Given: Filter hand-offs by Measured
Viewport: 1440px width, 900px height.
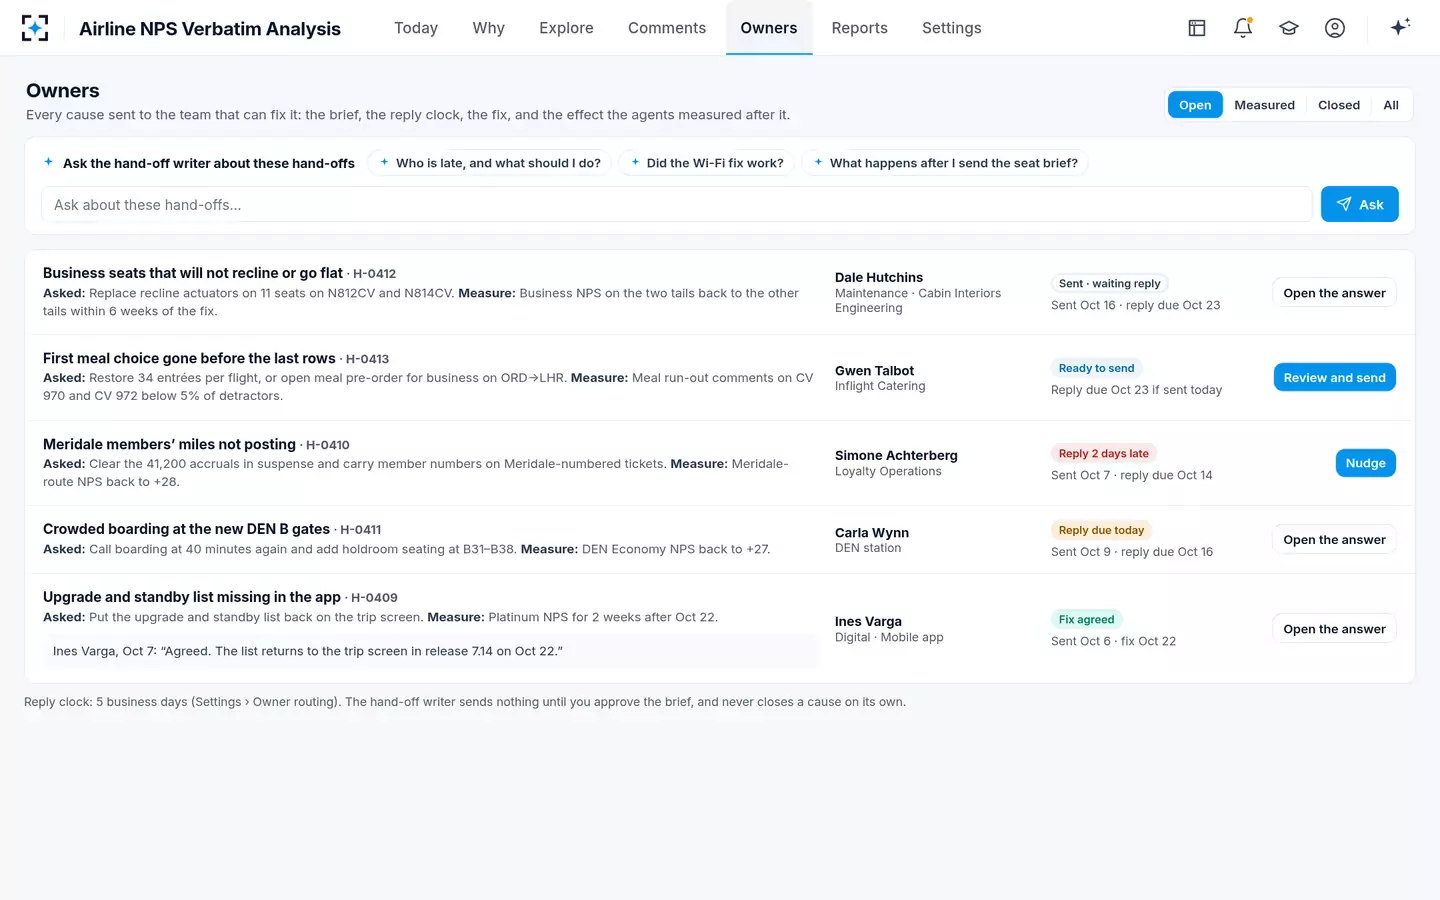Looking at the screenshot, I should tap(1264, 105).
